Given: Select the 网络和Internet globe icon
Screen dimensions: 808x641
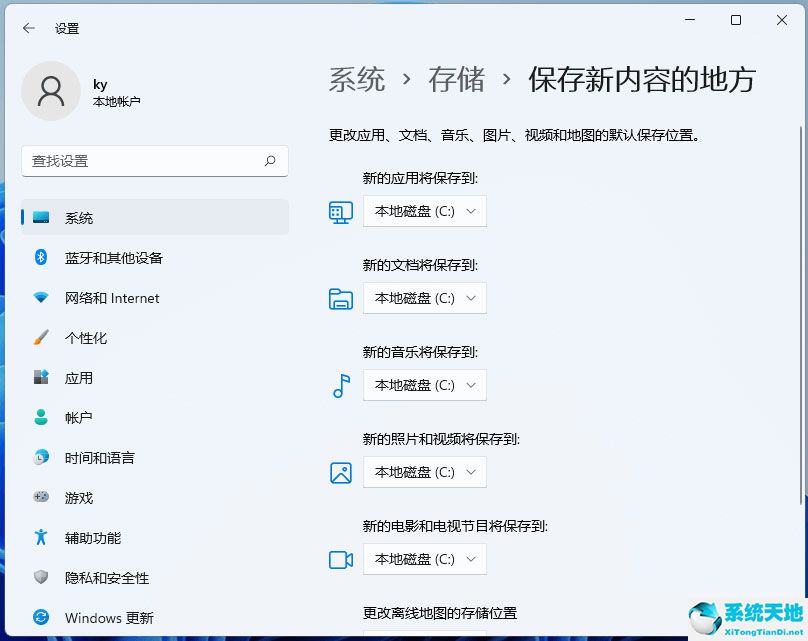Looking at the screenshot, I should [x=41, y=298].
